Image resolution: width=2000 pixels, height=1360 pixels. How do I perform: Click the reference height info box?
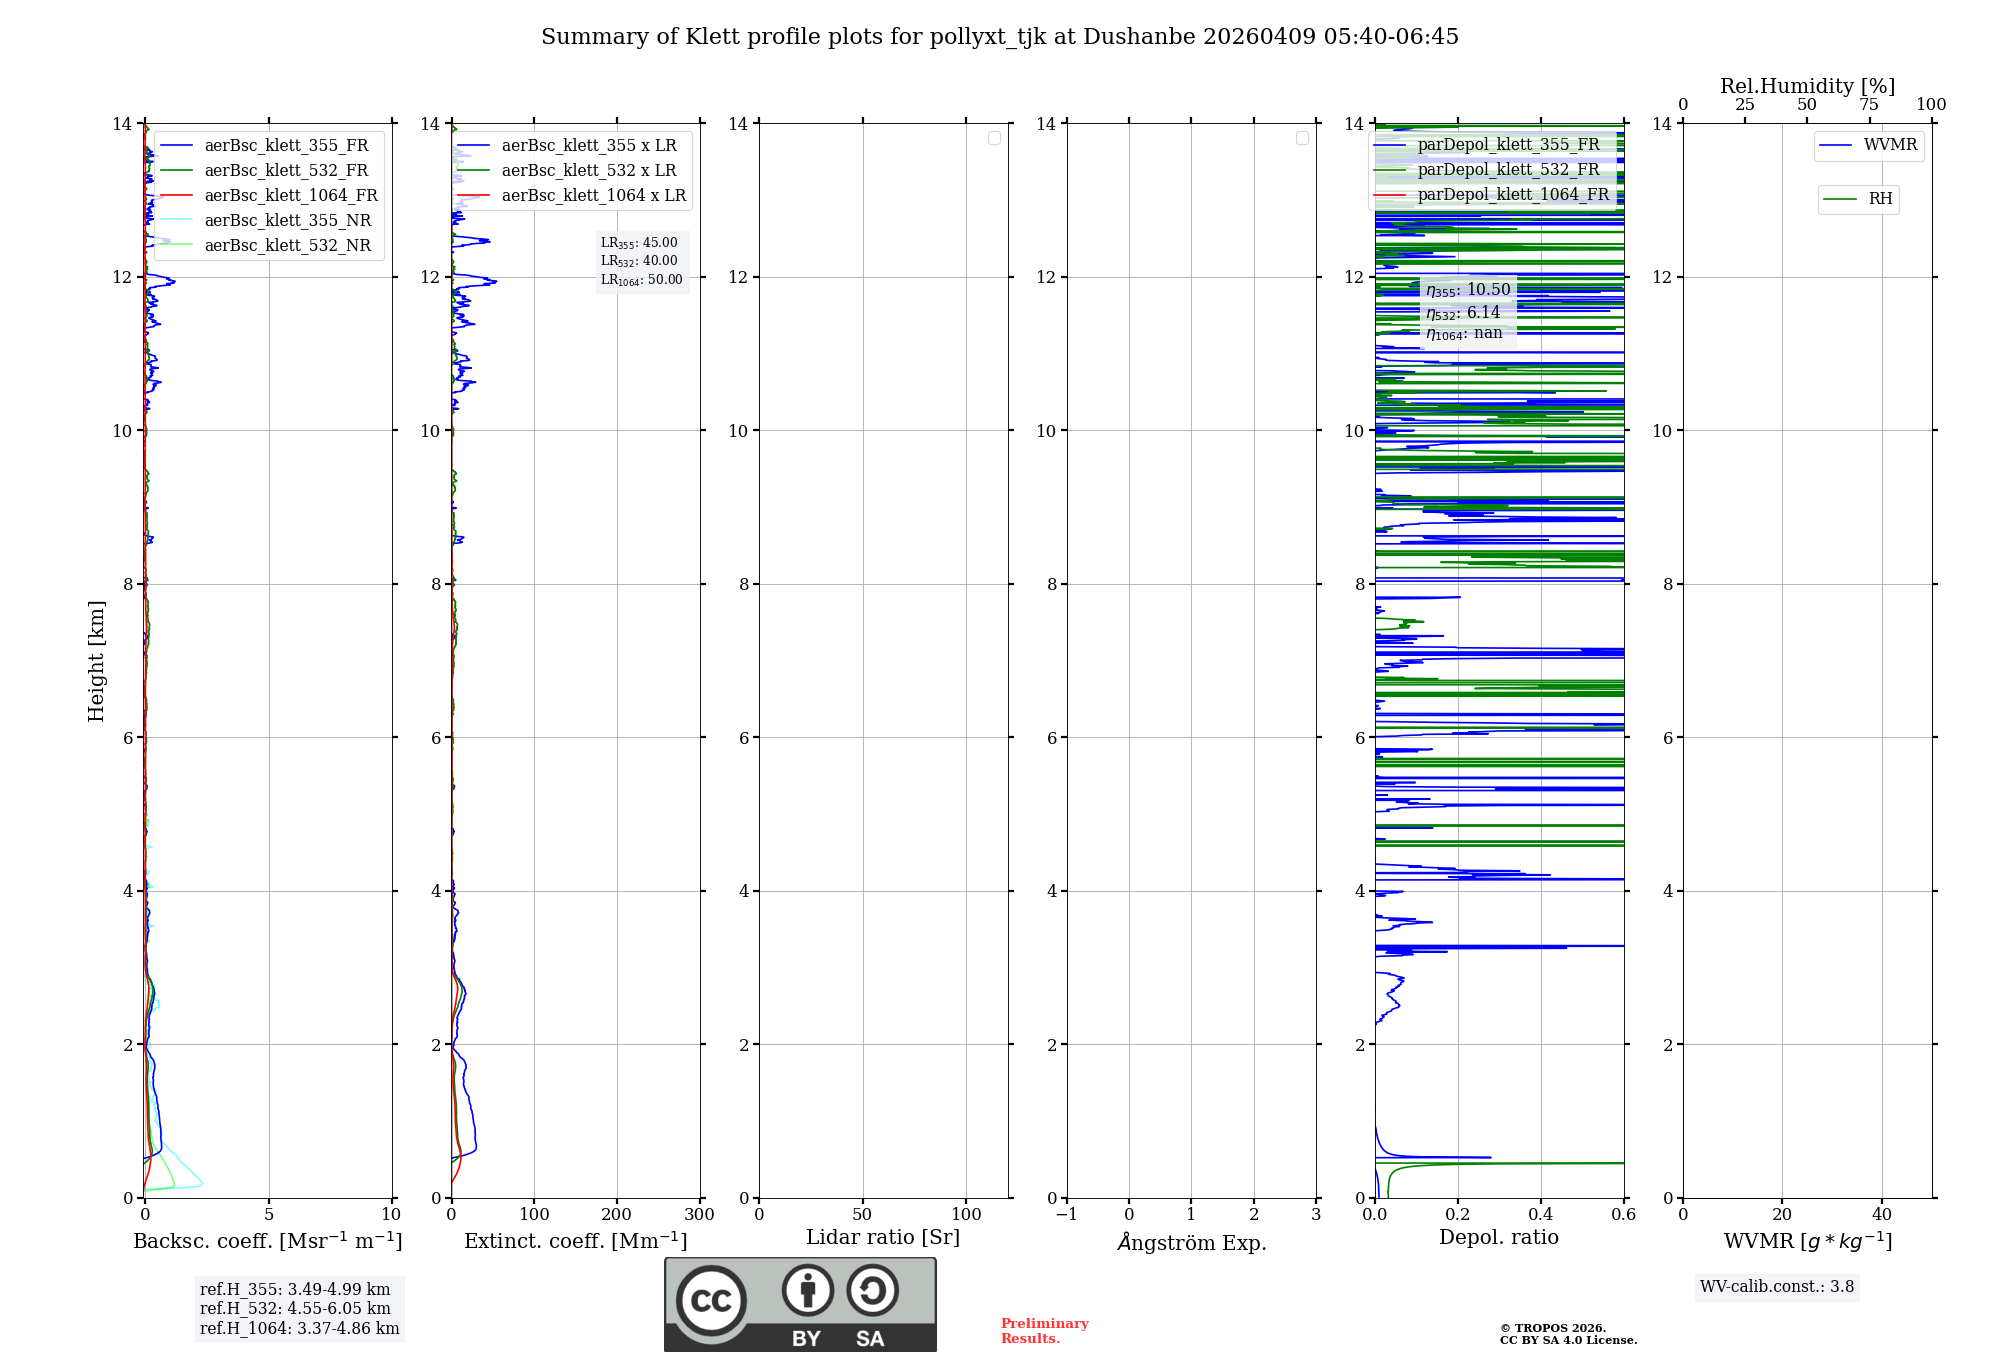[299, 1309]
